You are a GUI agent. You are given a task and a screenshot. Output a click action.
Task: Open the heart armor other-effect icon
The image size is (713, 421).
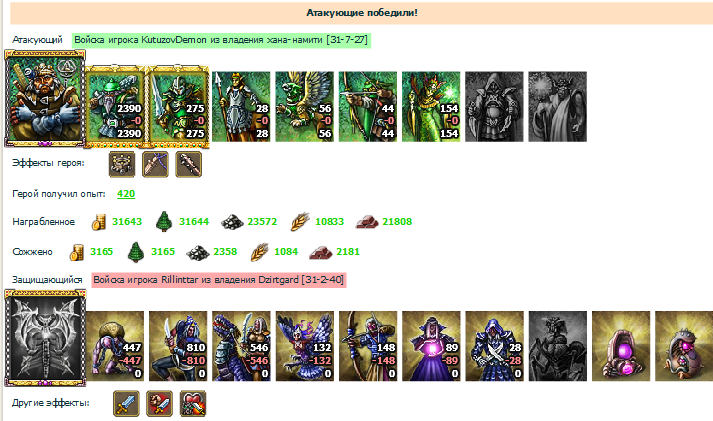[193, 403]
